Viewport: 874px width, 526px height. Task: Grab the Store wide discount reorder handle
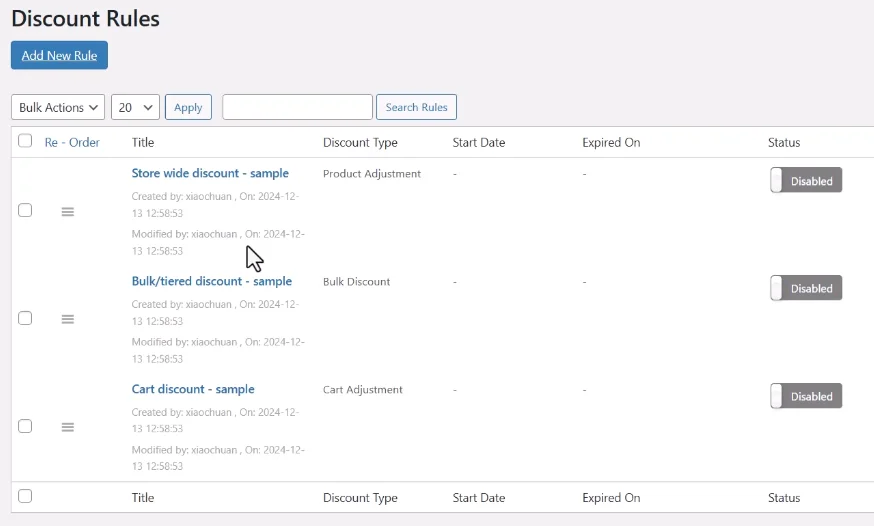[x=67, y=212]
